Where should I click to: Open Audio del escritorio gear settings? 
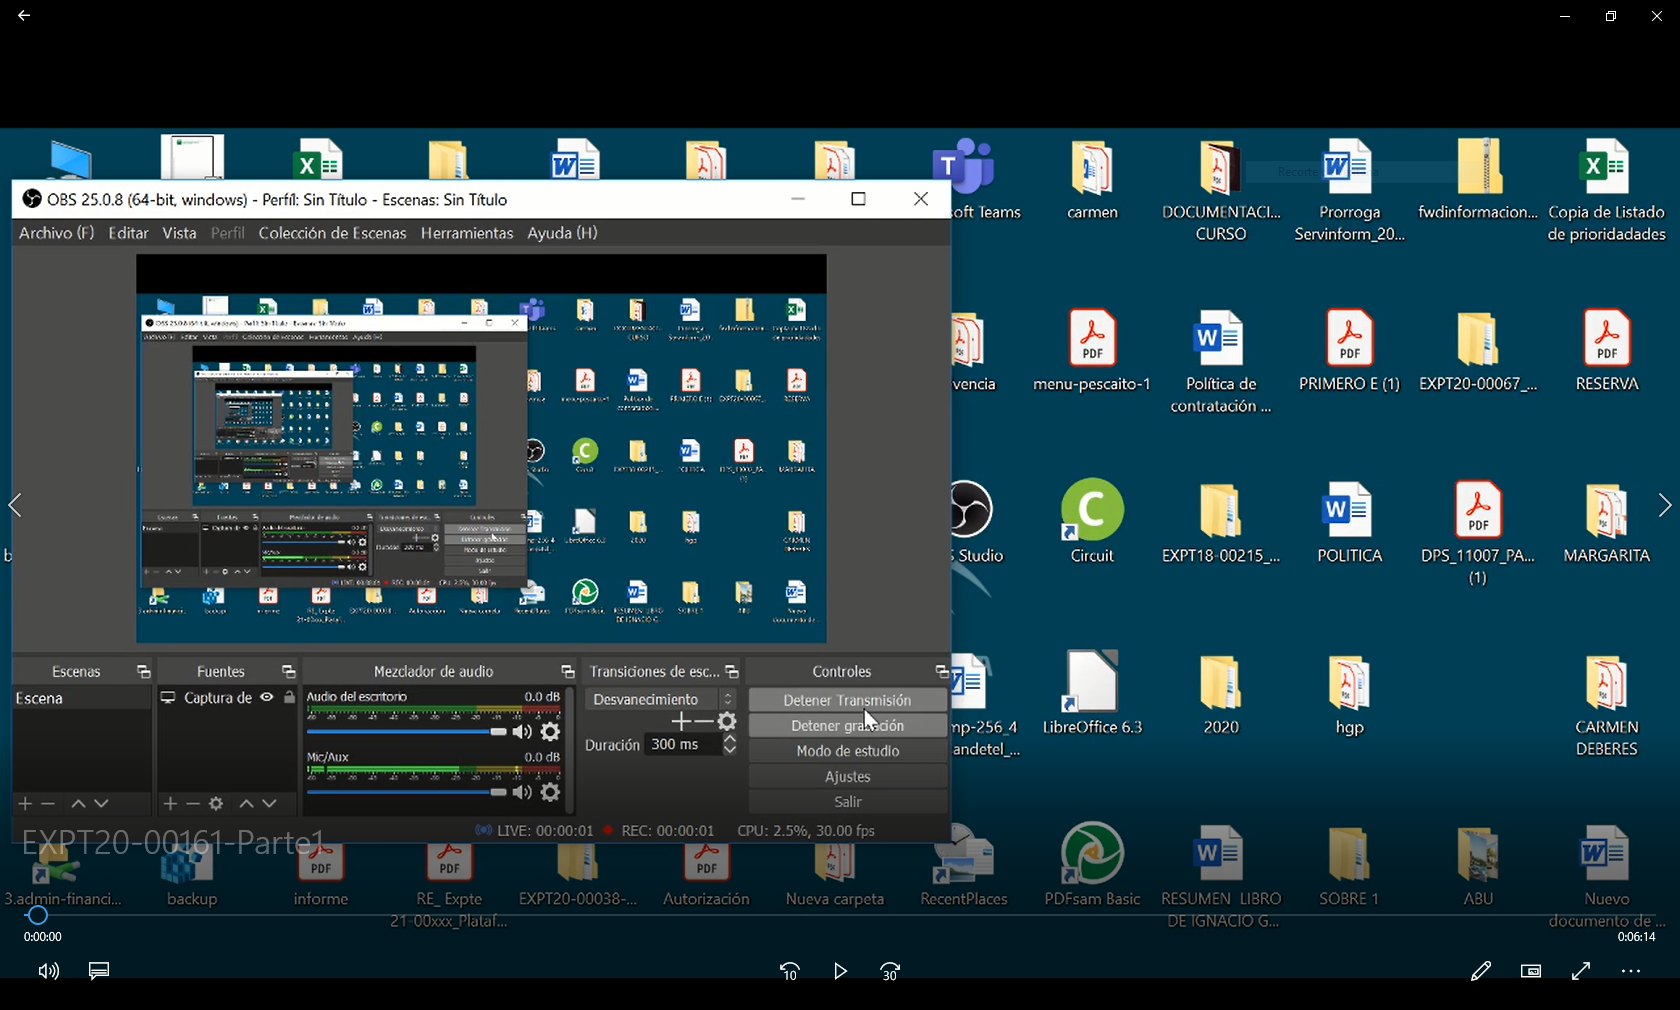[x=550, y=732]
